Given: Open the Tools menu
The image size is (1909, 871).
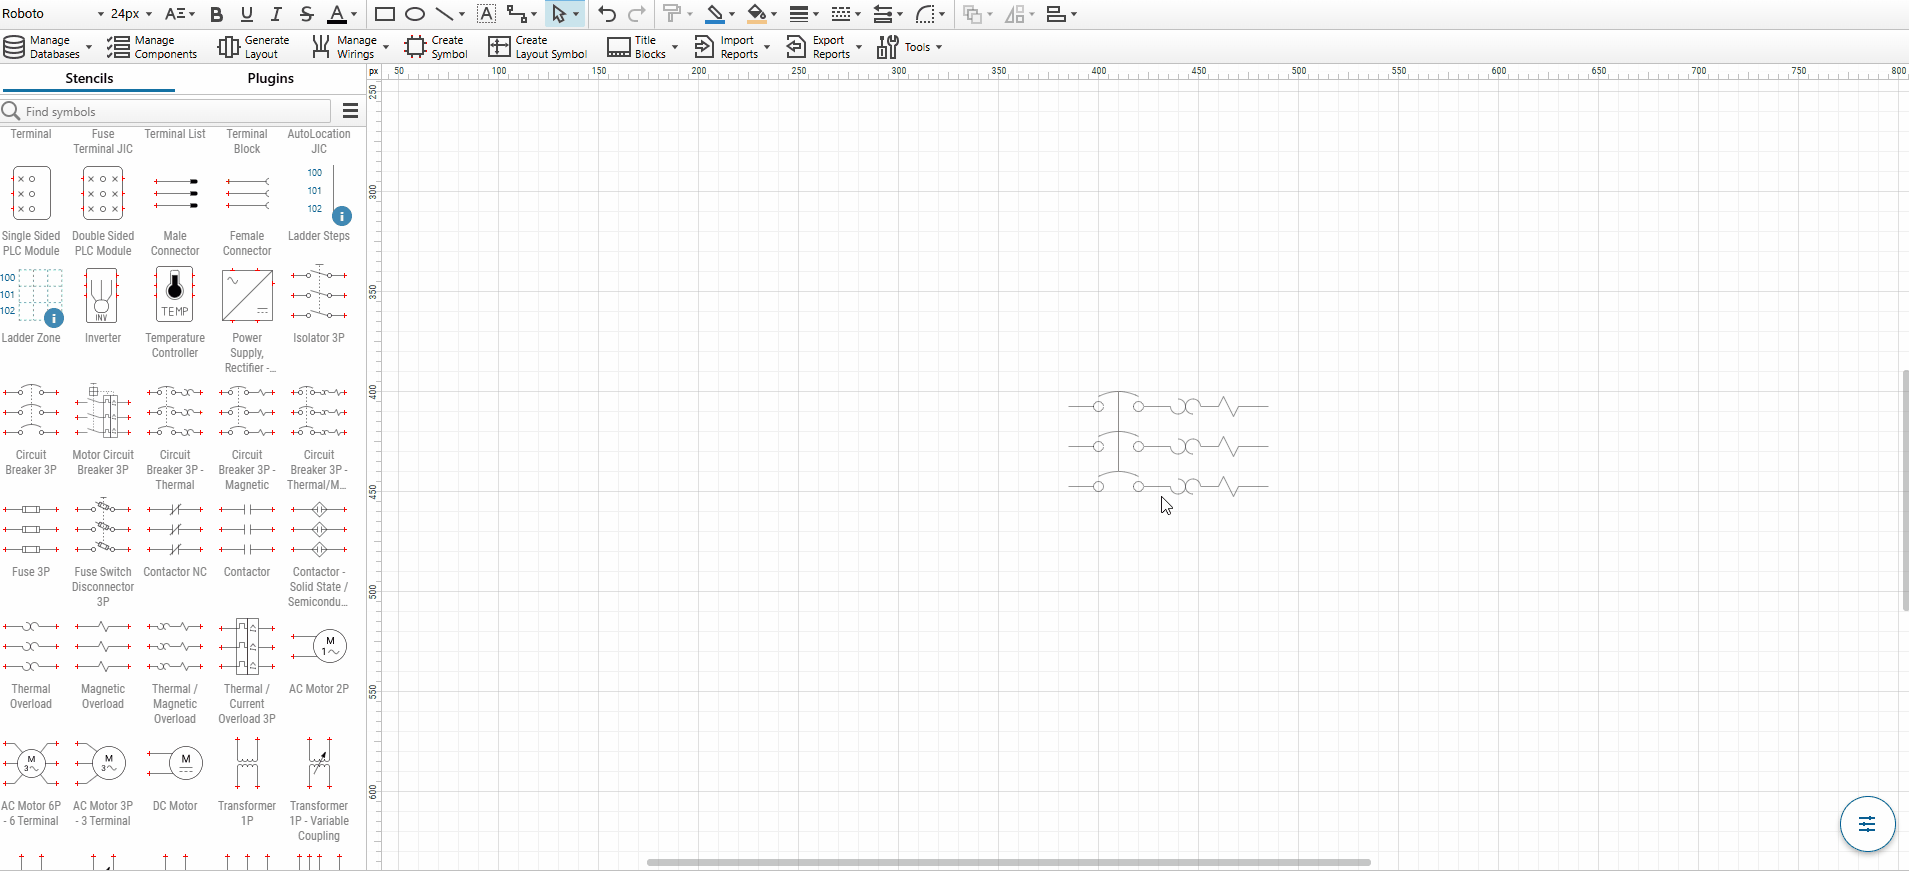Looking at the screenshot, I should pos(909,47).
